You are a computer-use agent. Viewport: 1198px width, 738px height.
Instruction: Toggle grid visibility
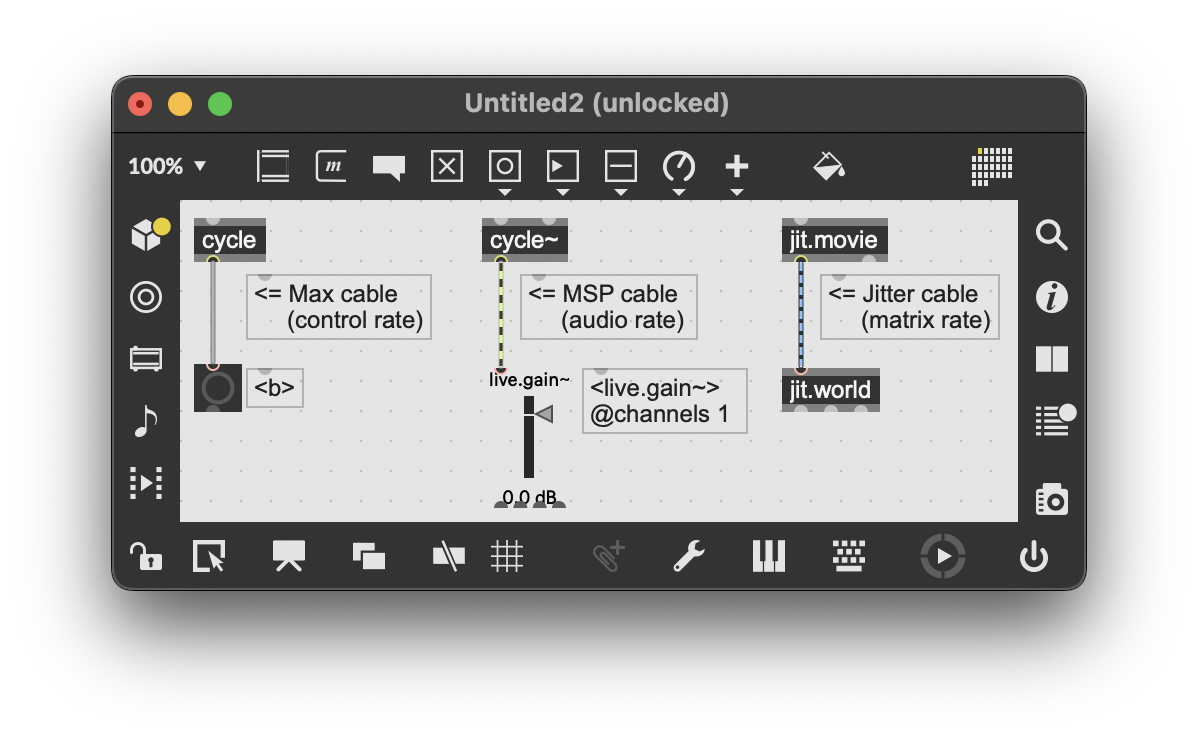(507, 556)
